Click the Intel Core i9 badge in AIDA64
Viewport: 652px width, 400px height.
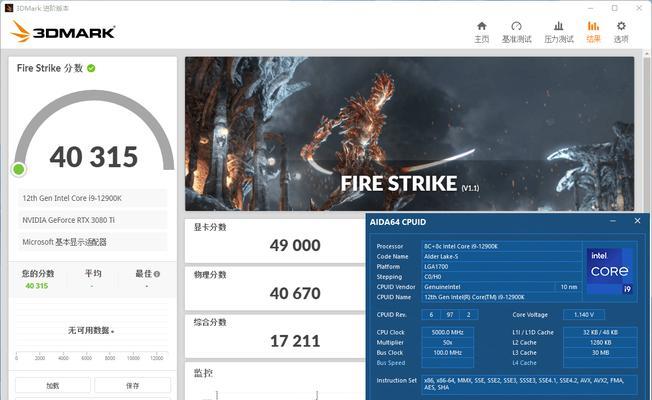(x=610, y=271)
